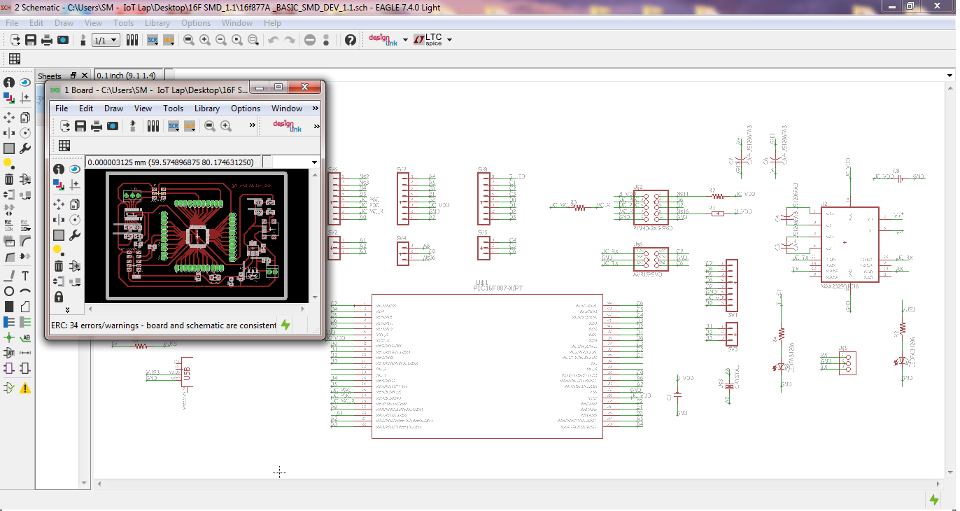Click Zoom to fit icon in Schematic toolbar
This screenshot has height=511, width=960.
pyautogui.click(x=189, y=40)
